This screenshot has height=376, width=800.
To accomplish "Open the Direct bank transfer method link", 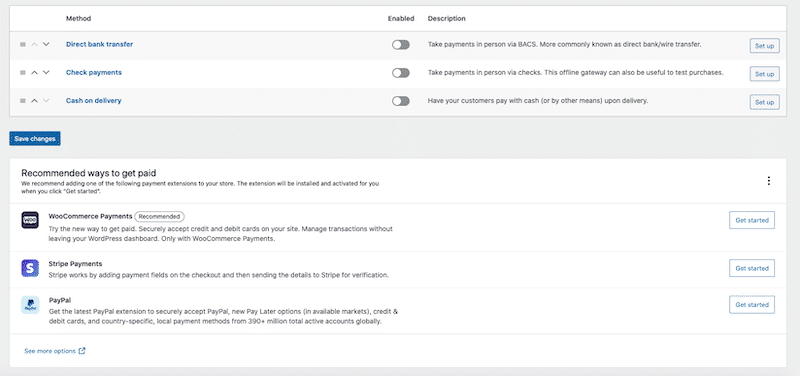I will coord(99,44).
